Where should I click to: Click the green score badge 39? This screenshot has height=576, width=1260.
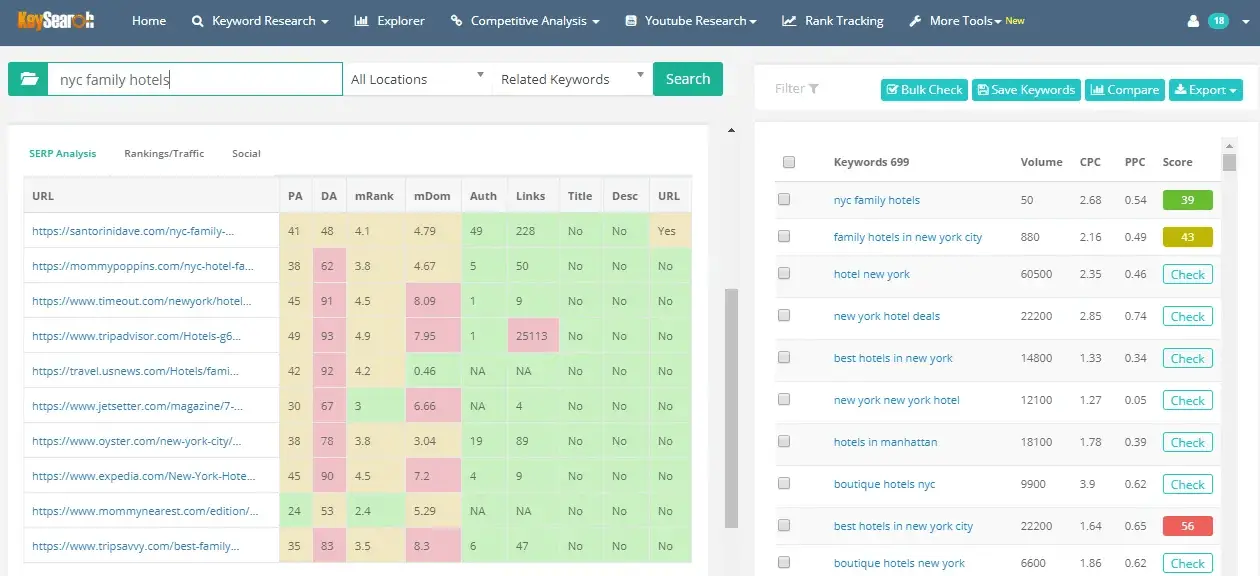click(x=1187, y=200)
